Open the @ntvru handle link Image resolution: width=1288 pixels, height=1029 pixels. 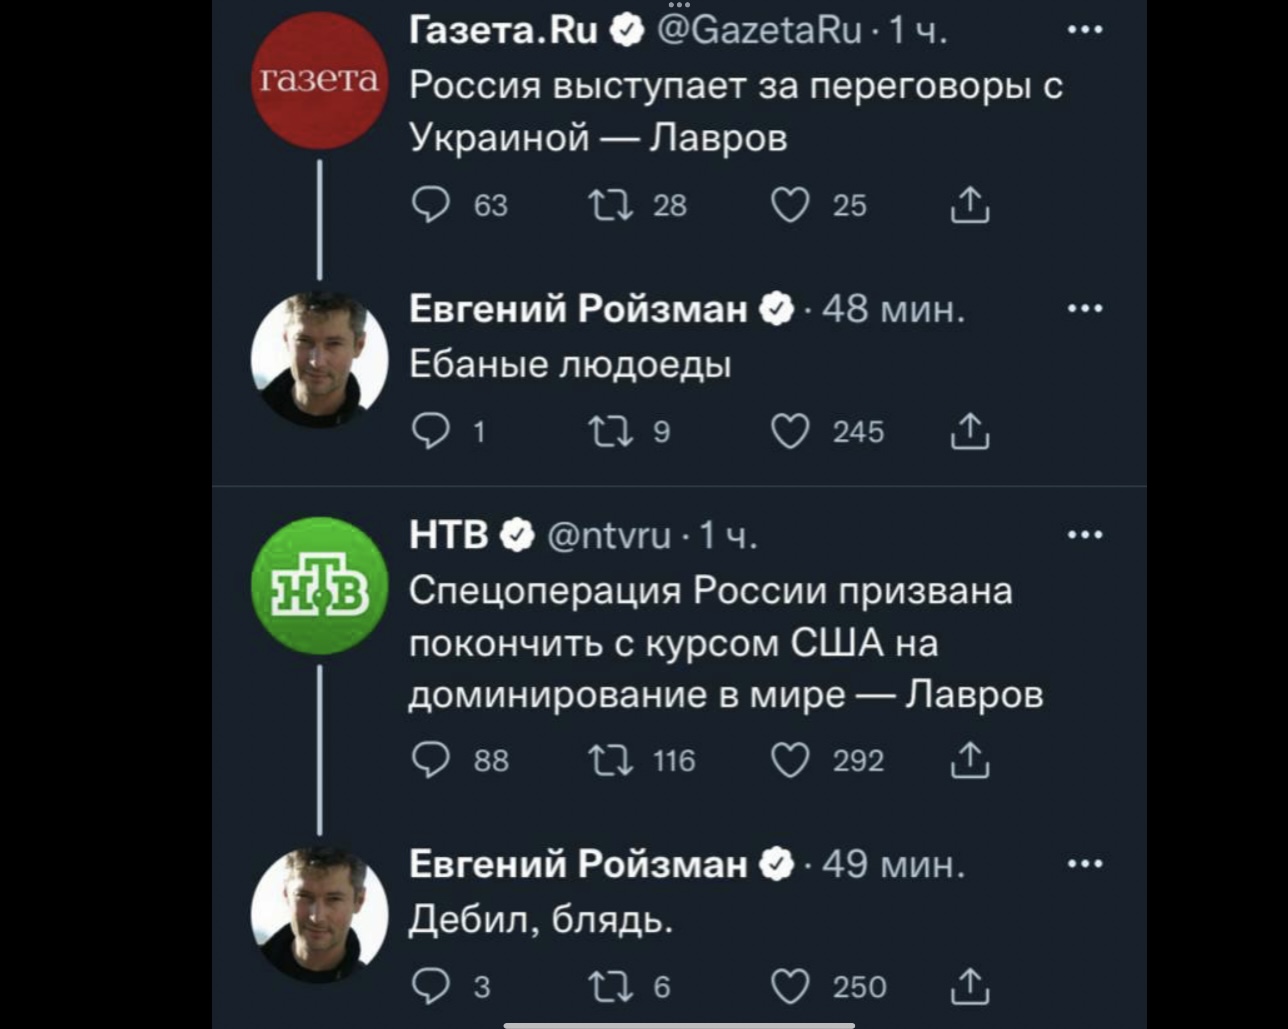coord(609,537)
